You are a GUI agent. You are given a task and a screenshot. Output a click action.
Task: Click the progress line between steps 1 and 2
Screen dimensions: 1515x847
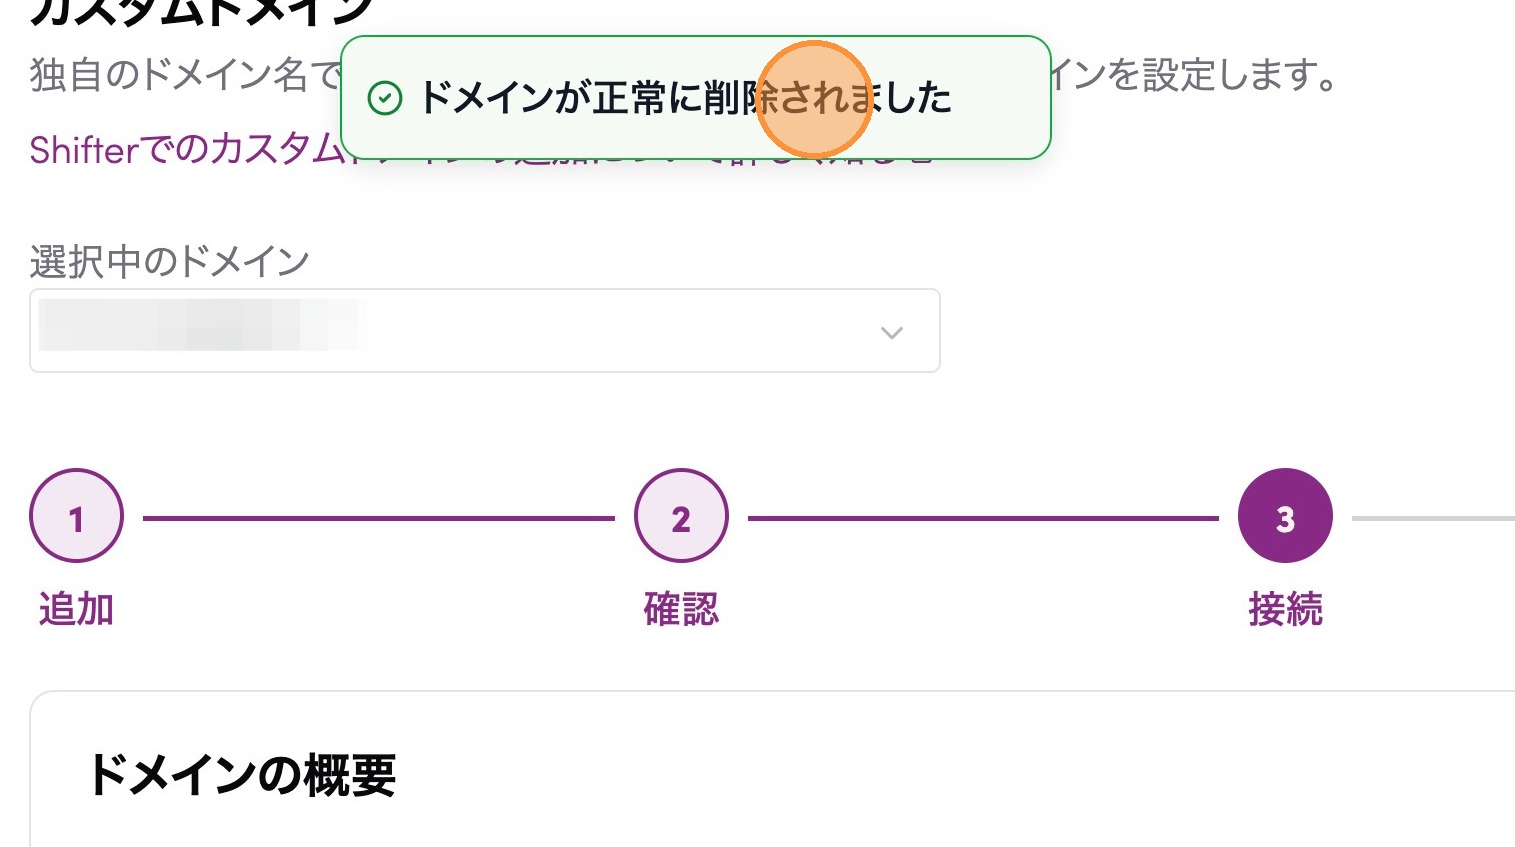tap(378, 518)
